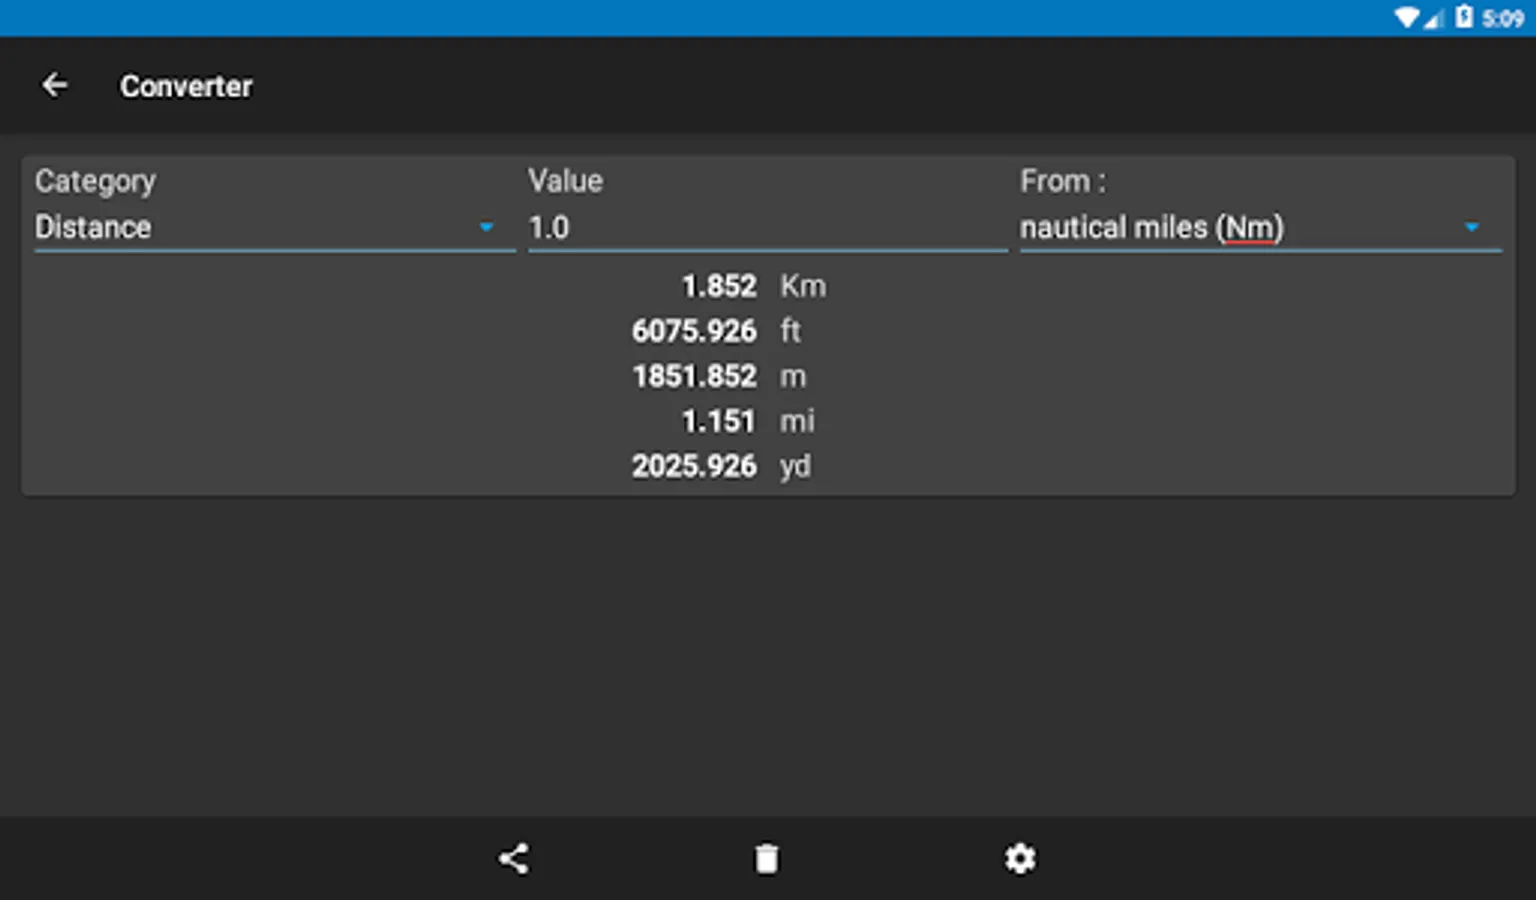Screen dimensions: 1536x900
Task: Choose the 1.151 mi result row
Action: click(x=747, y=421)
